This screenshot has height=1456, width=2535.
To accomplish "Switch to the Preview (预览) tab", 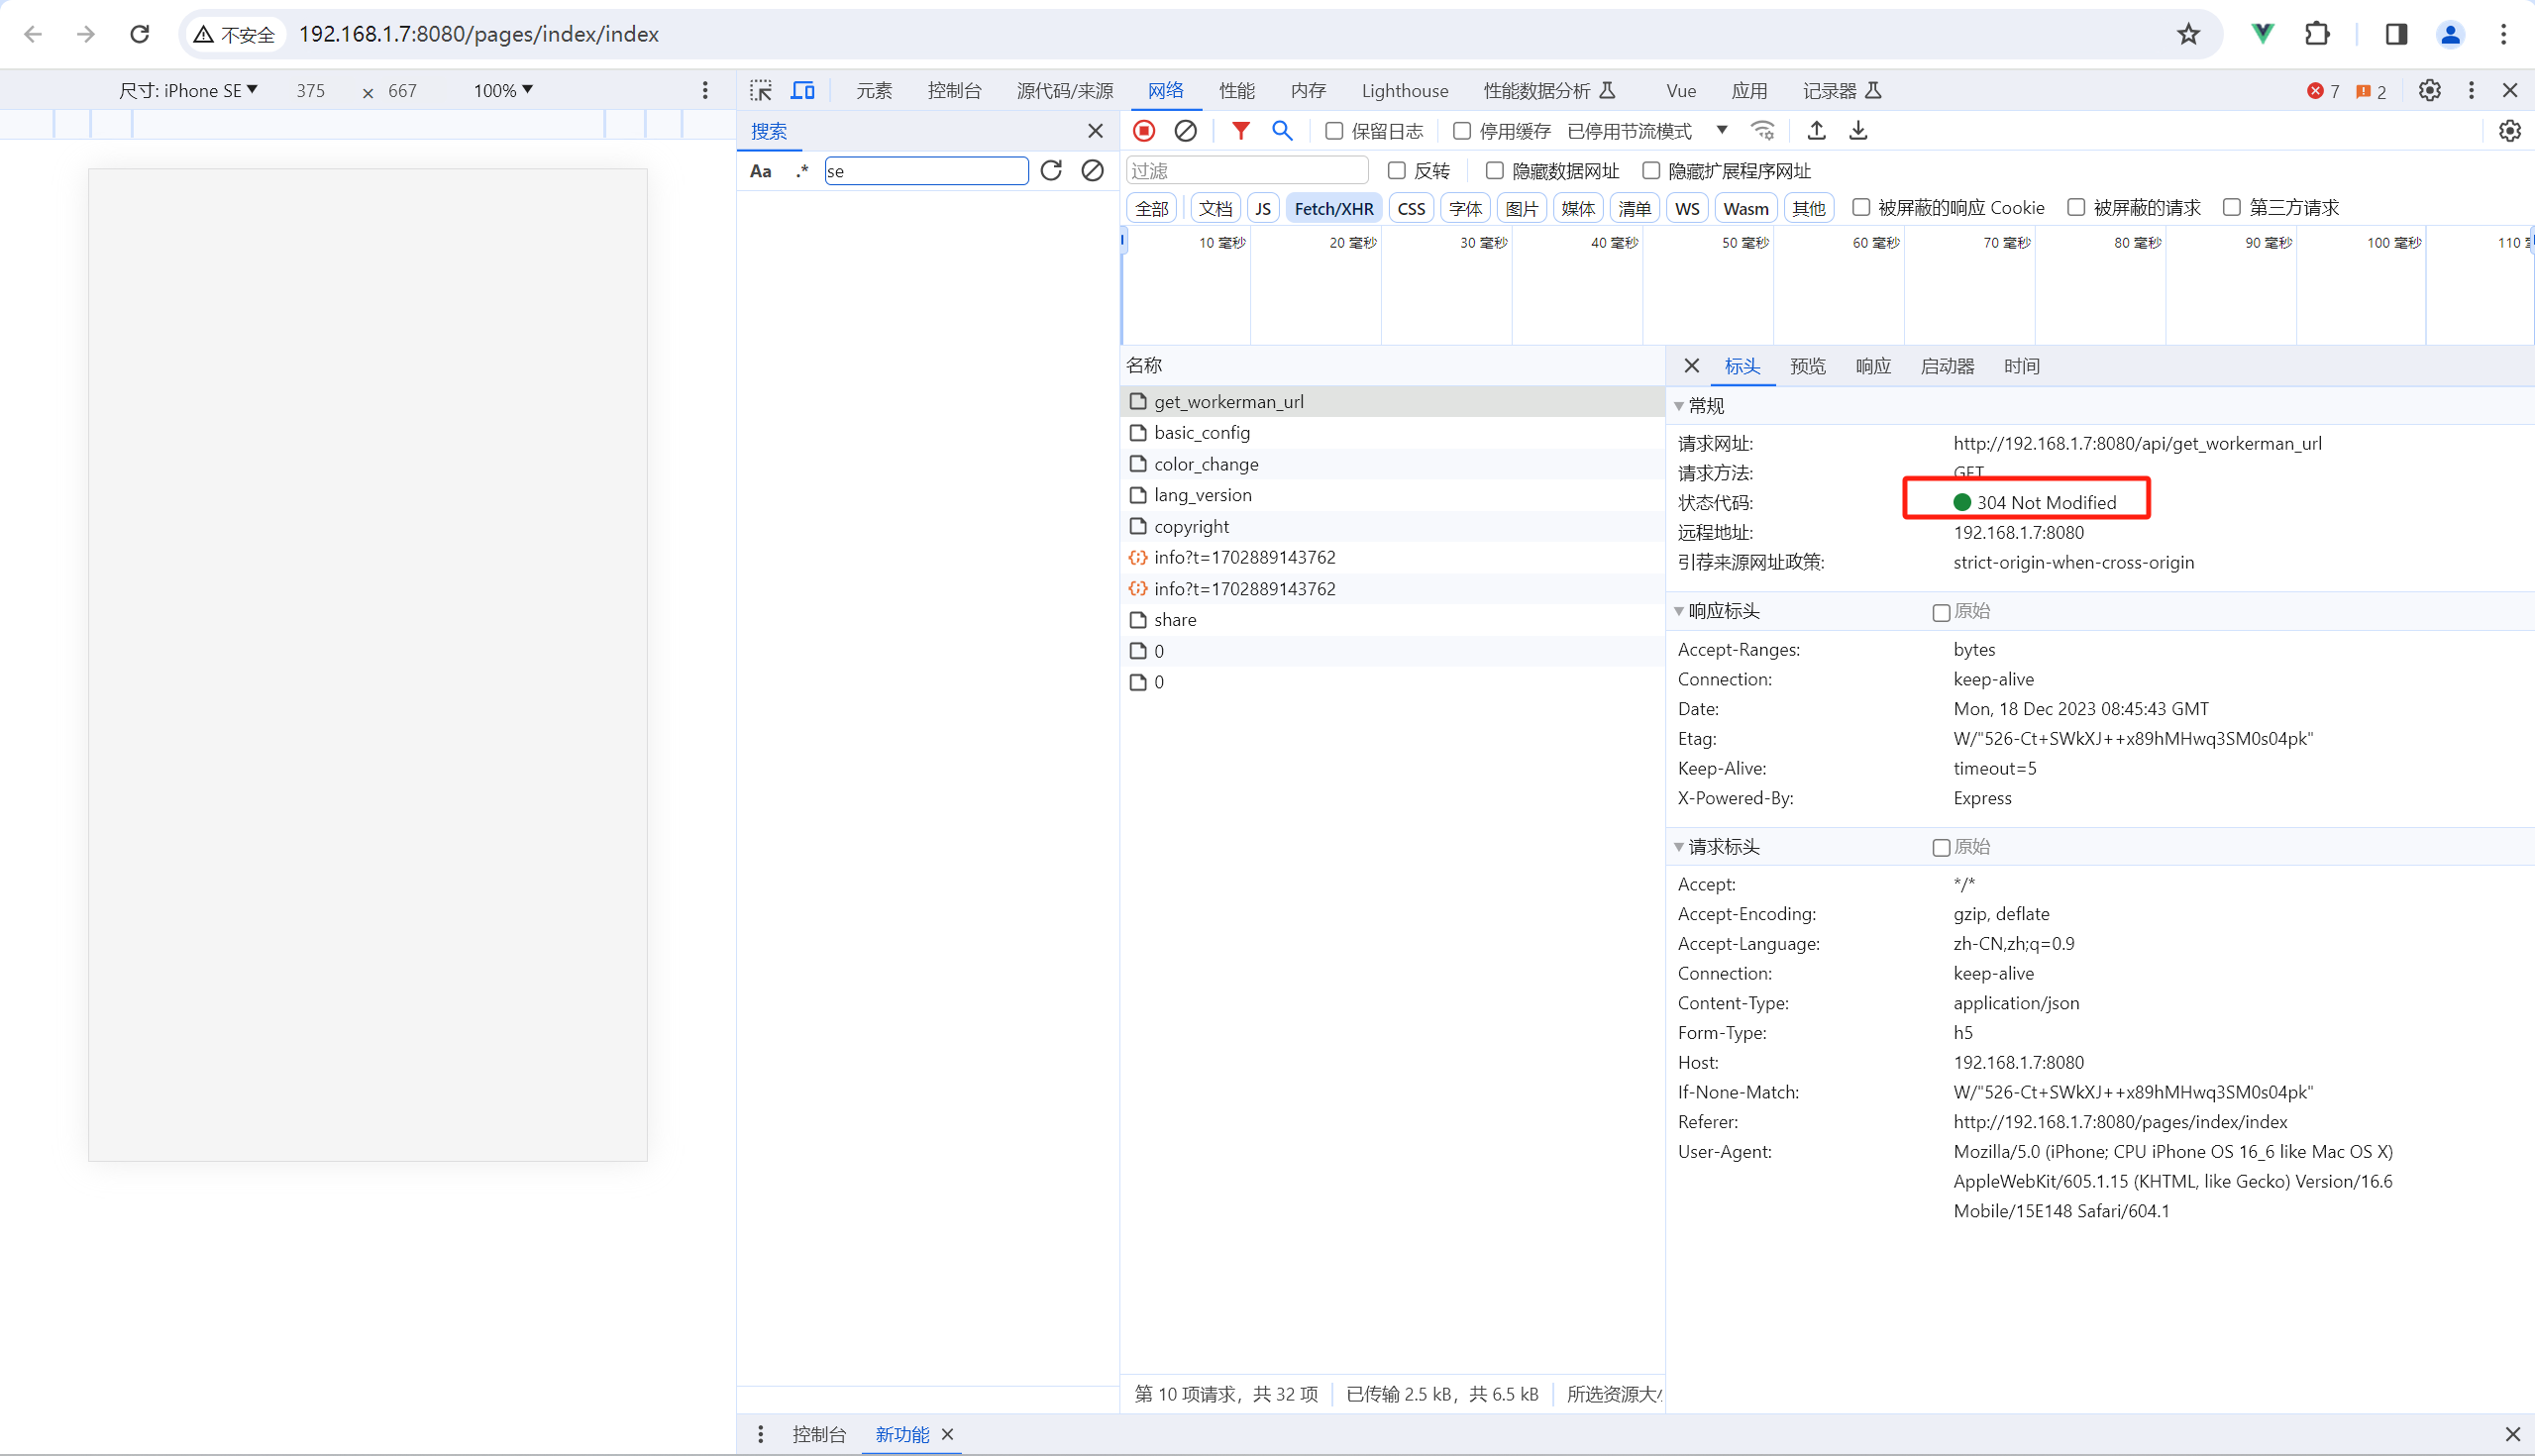I will (x=1807, y=366).
